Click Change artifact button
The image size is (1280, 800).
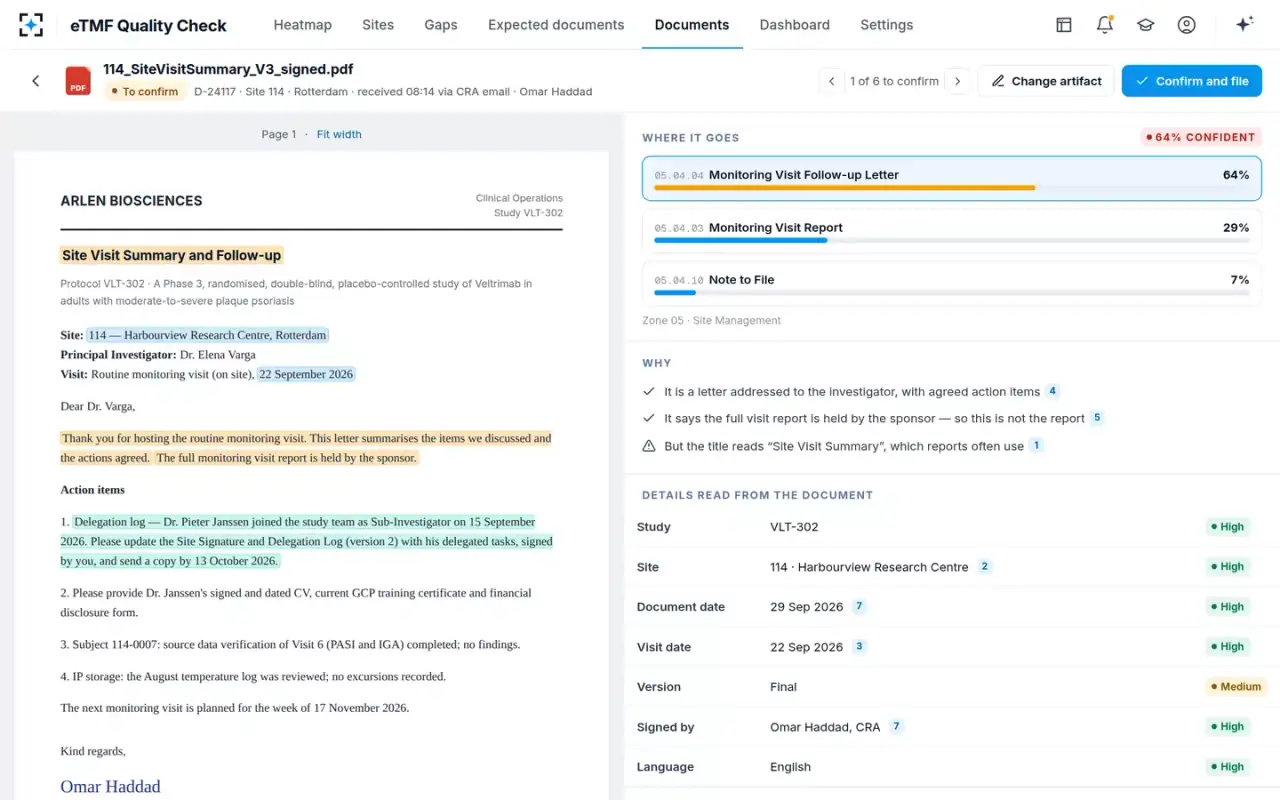click(1046, 81)
